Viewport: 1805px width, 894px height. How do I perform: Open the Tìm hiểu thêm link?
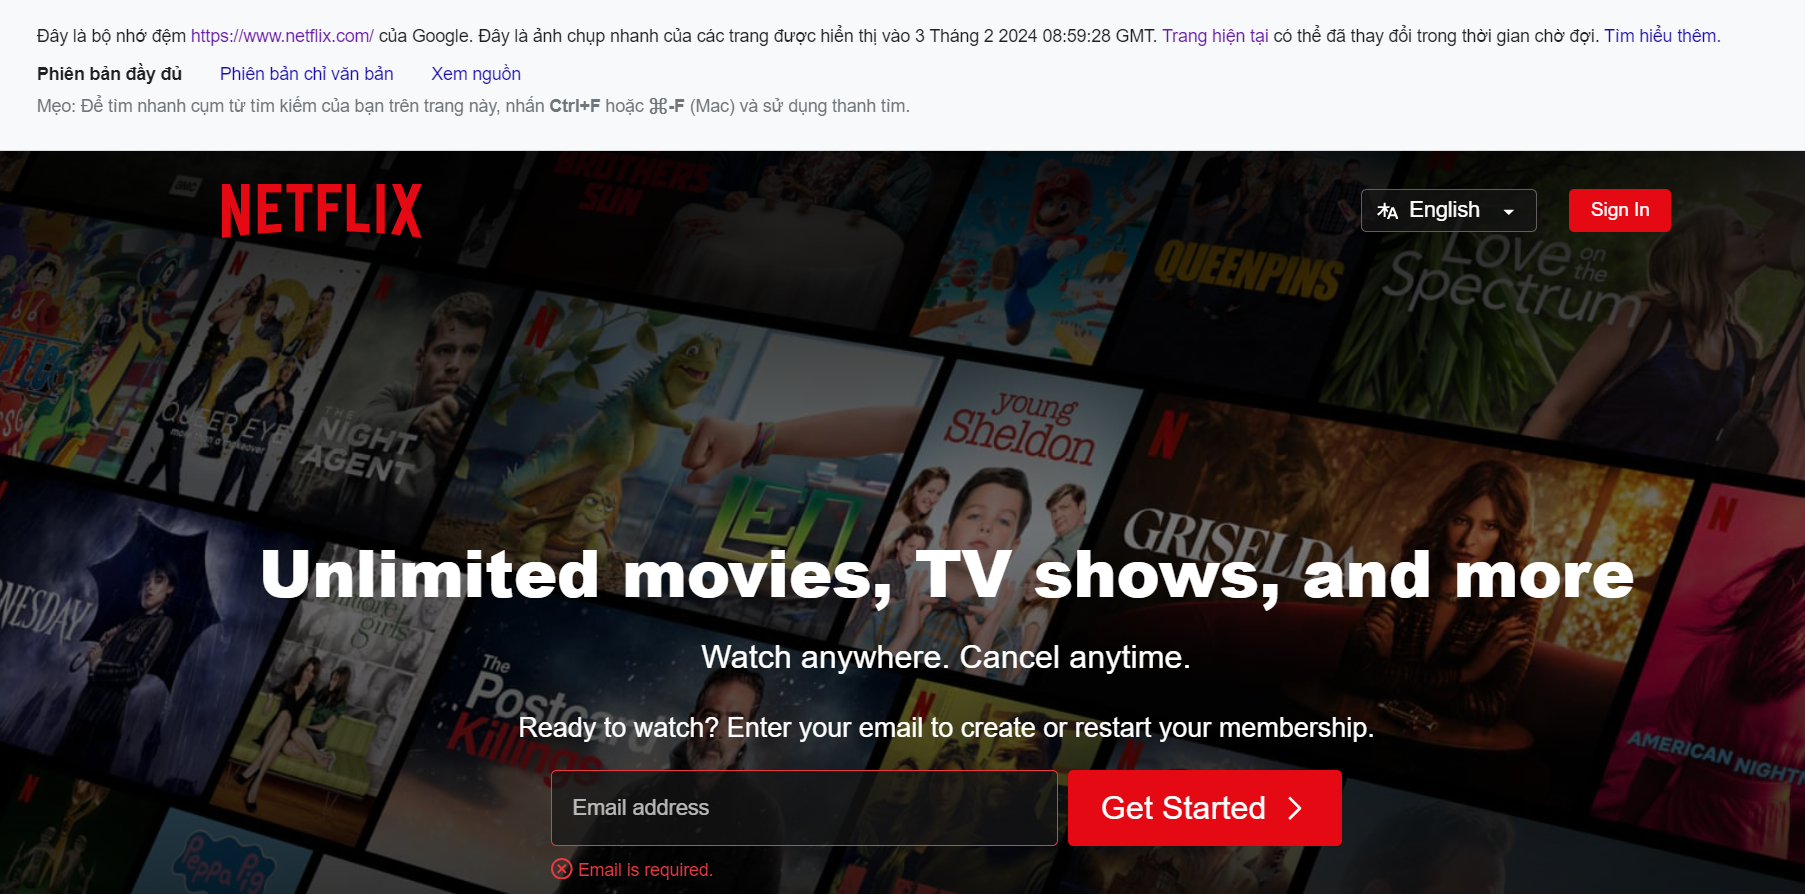pos(1662,36)
